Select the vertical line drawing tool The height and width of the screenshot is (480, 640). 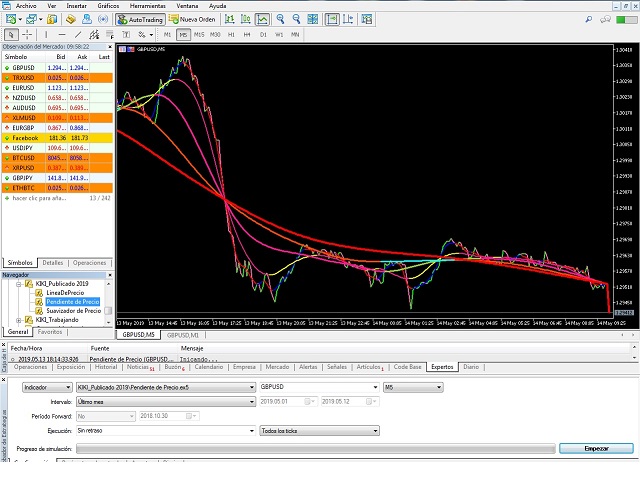(x=47, y=35)
